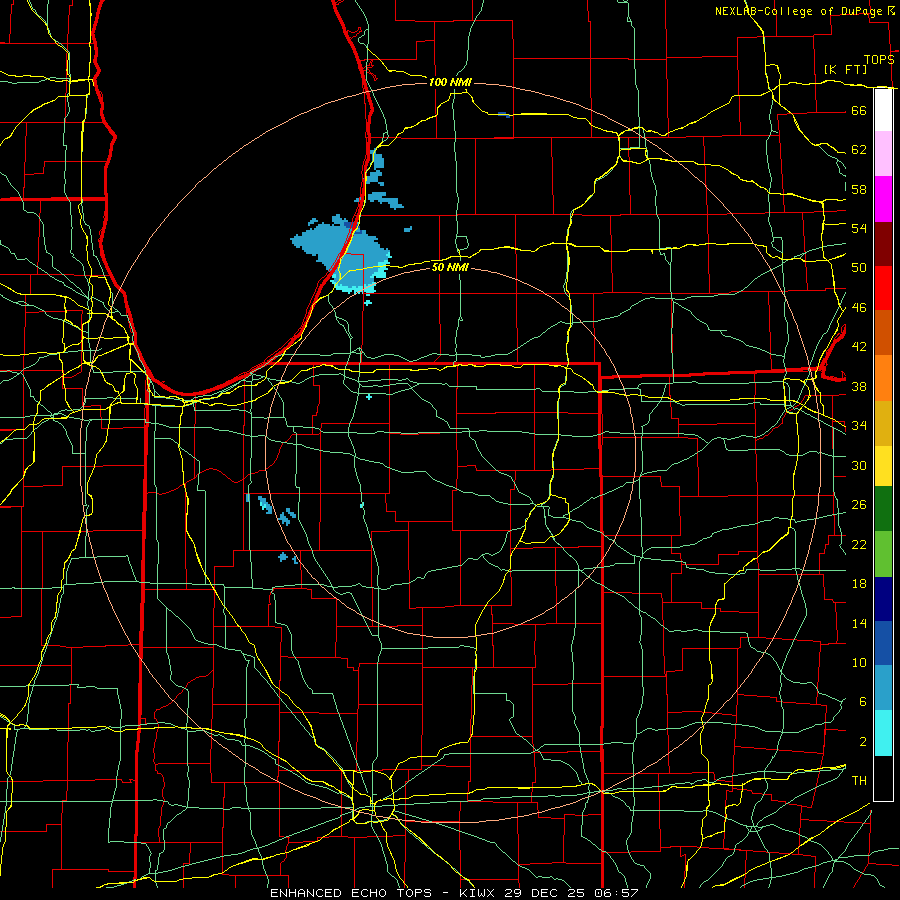The image size is (900, 900).
Task: Click the 50 NMI range ring label
Action: (450, 267)
